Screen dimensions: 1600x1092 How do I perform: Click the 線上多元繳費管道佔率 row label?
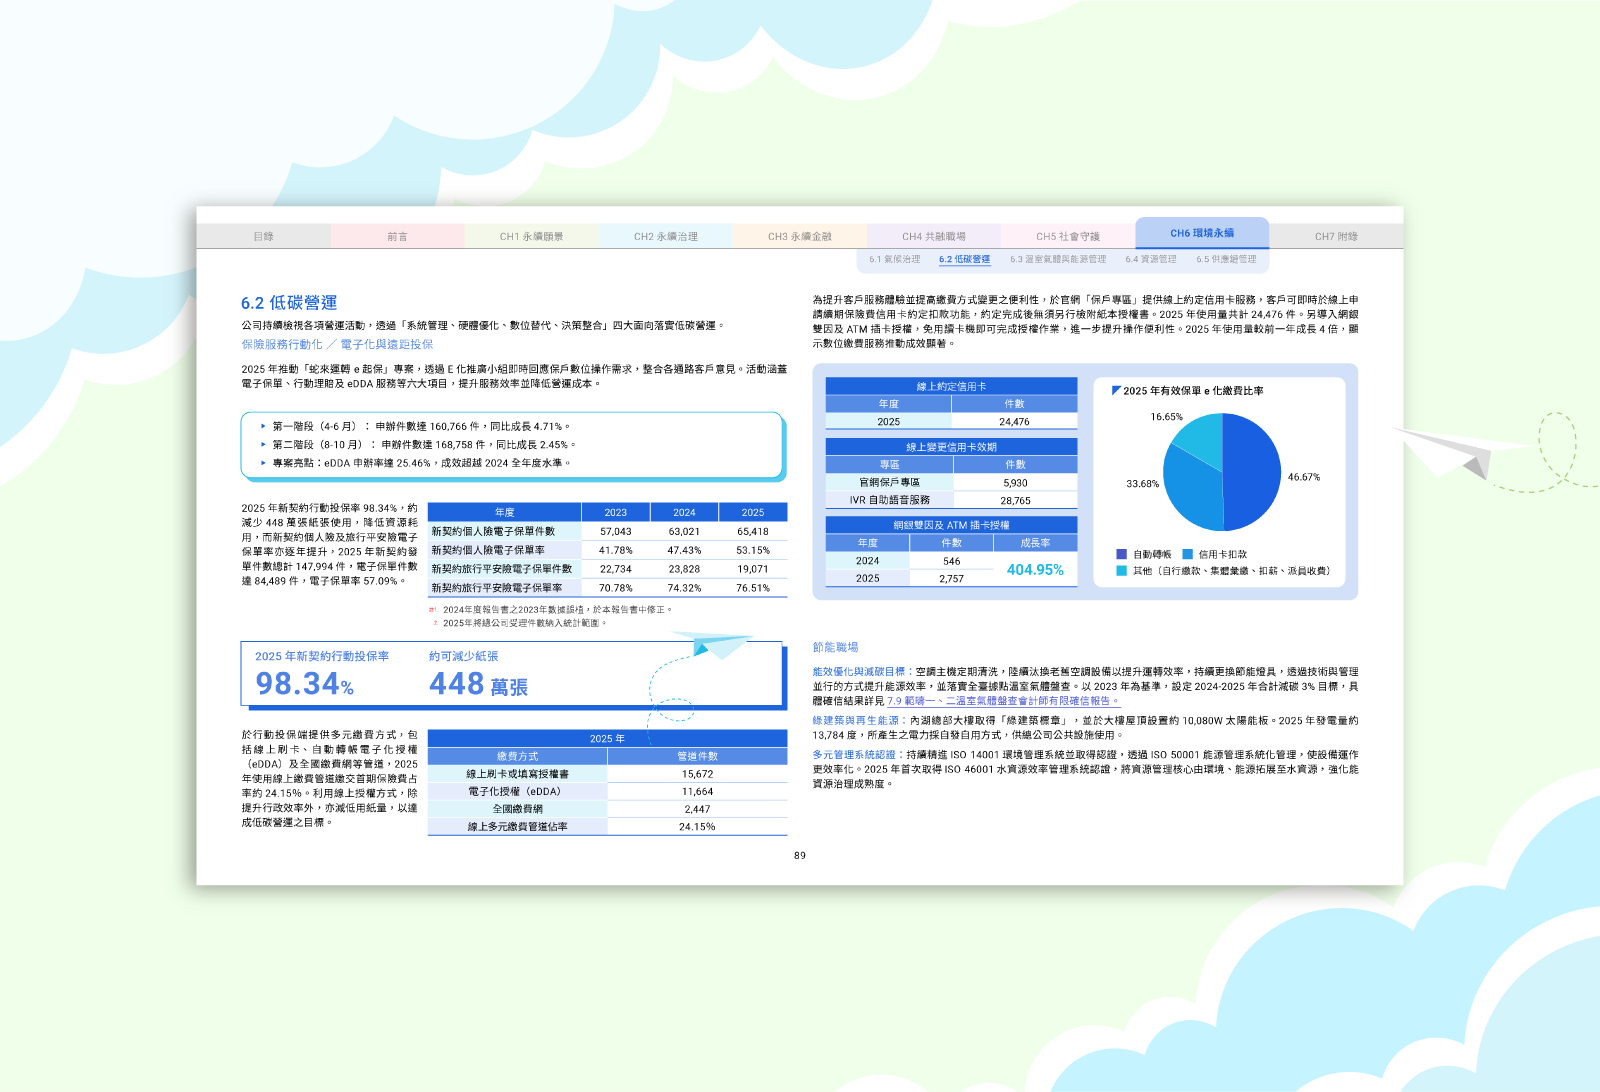pos(517,827)
